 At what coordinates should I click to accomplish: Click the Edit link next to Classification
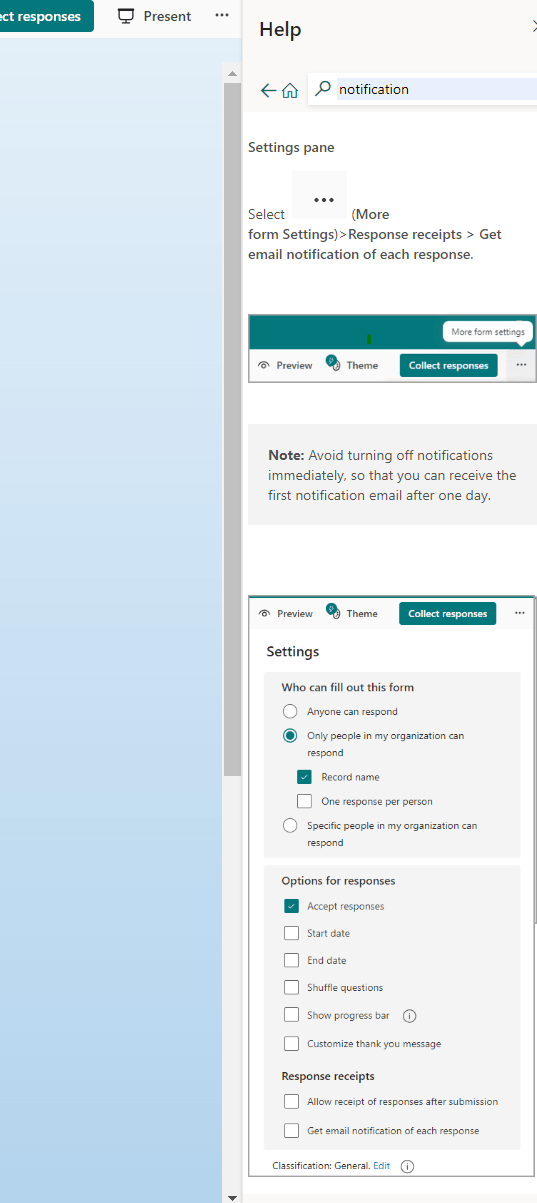point(381,1166)
